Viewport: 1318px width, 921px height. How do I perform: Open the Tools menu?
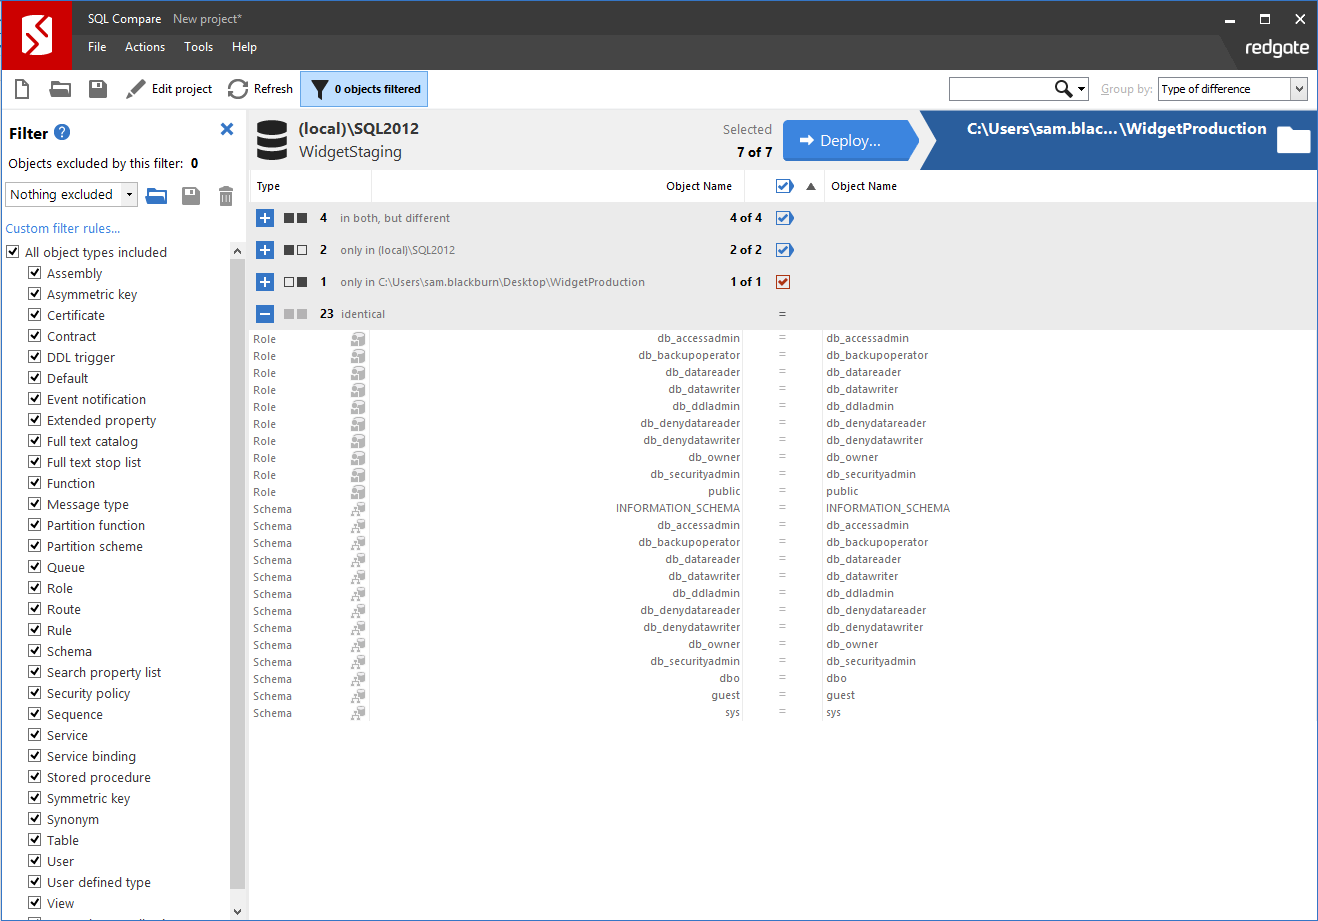pyautogui.click(x=198, y=46)
